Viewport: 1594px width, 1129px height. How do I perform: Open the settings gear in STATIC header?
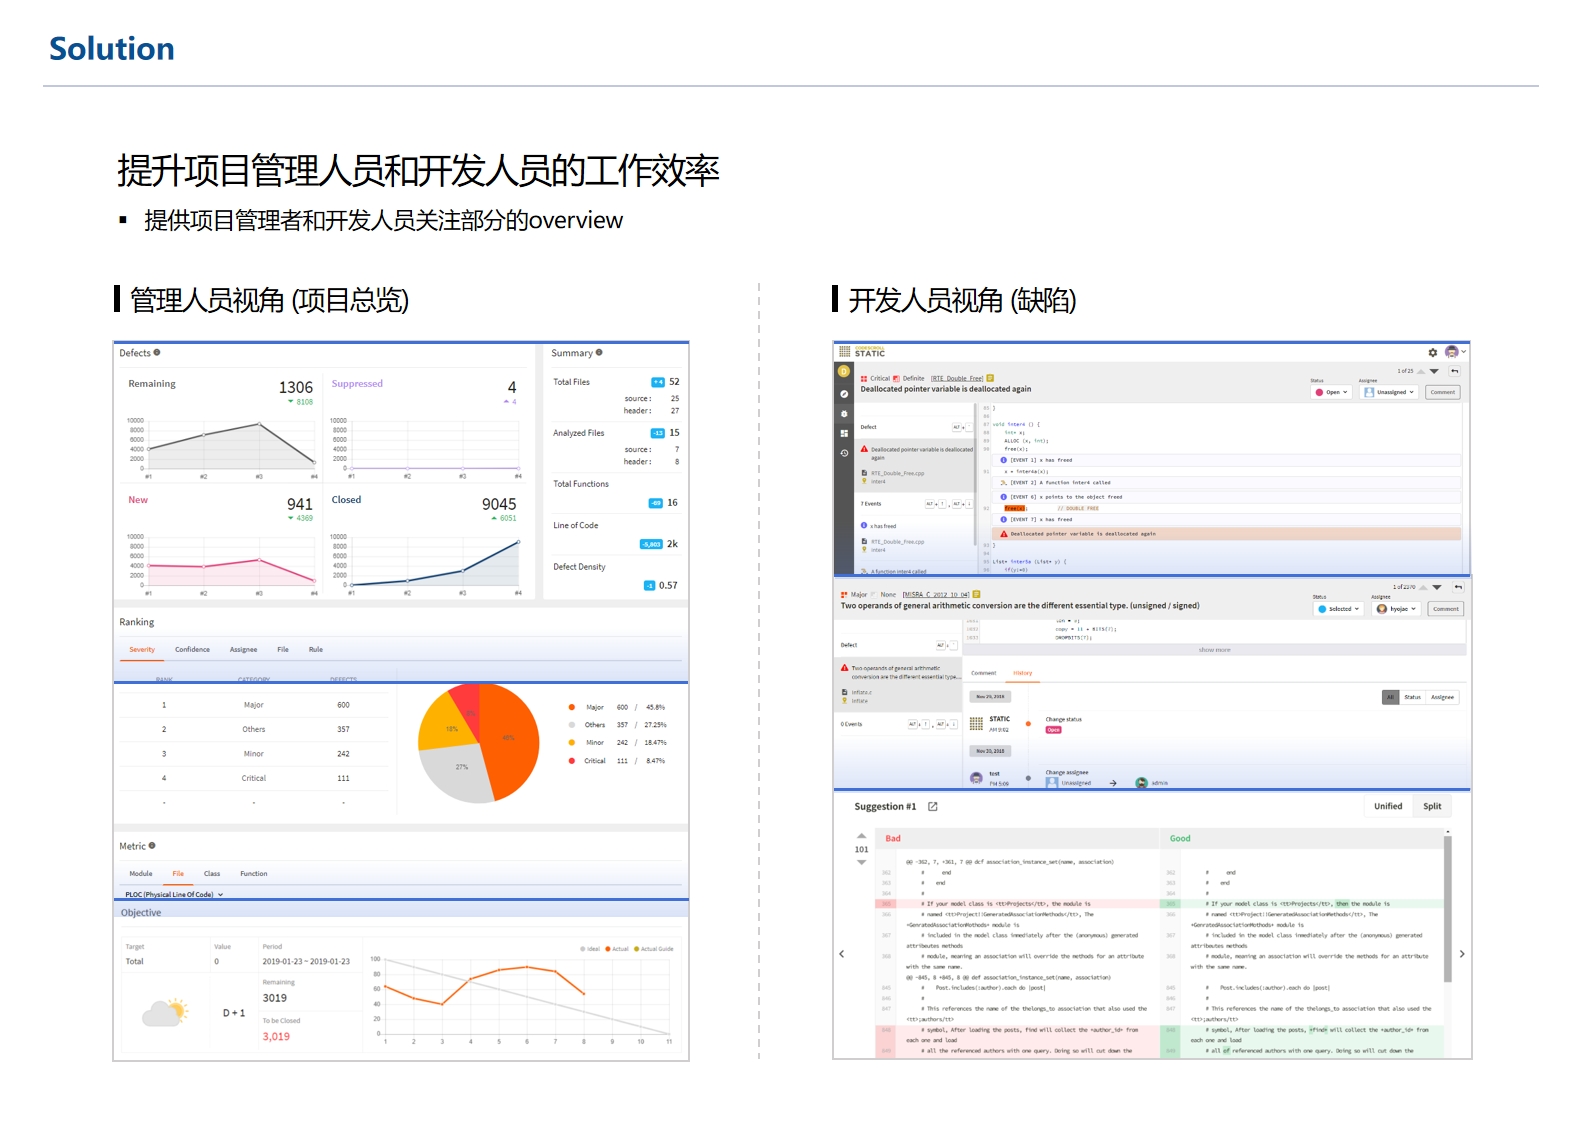pyautogui.click(x=1432, y=352)
